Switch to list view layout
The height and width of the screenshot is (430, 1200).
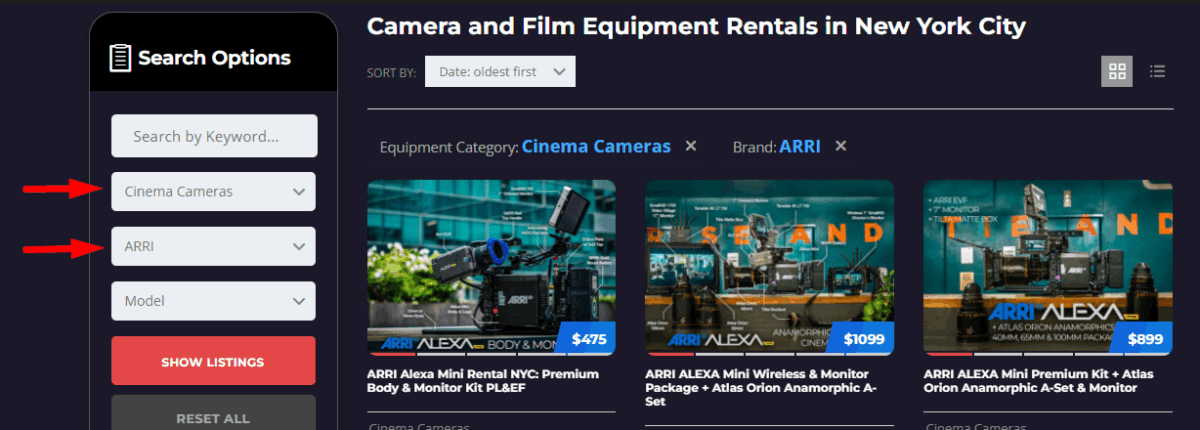point(1158,71)
